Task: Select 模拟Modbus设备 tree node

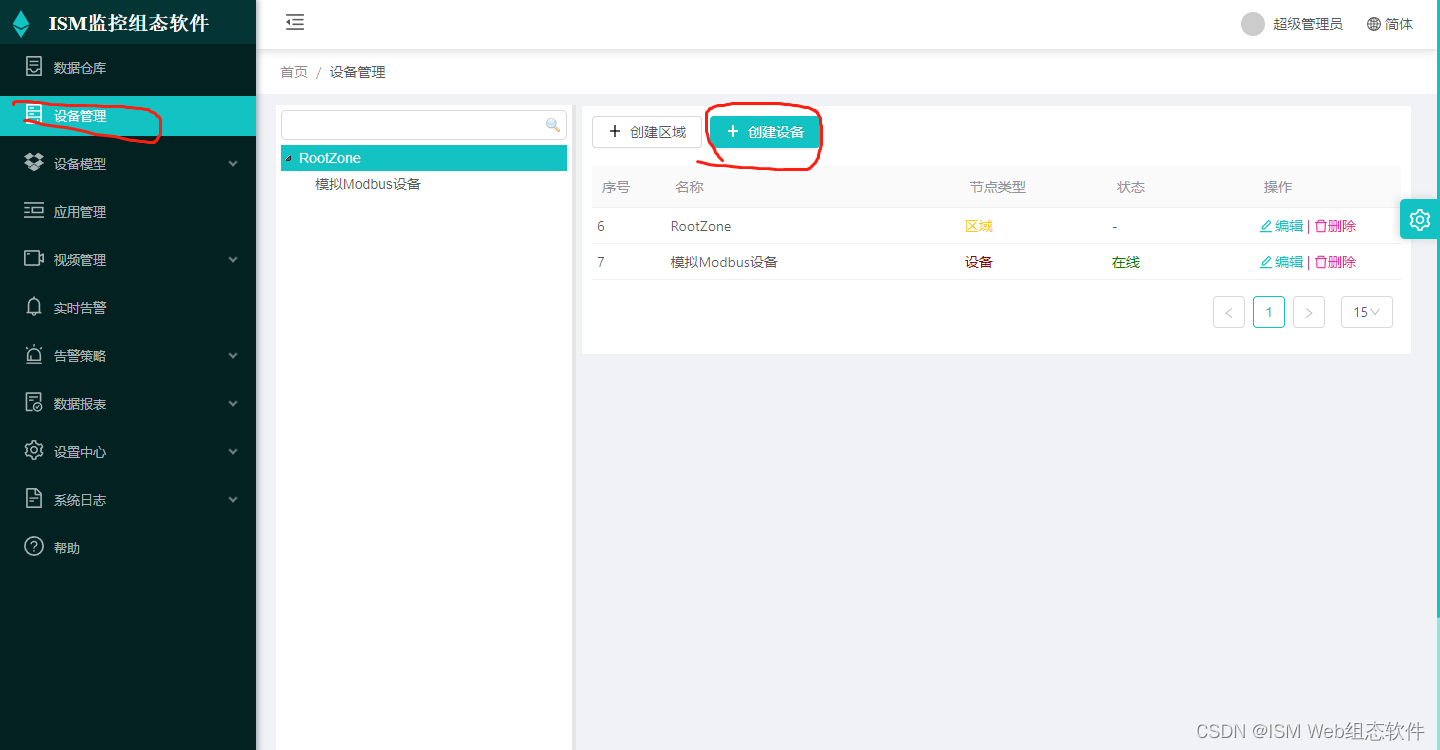Action: point(368,184)
